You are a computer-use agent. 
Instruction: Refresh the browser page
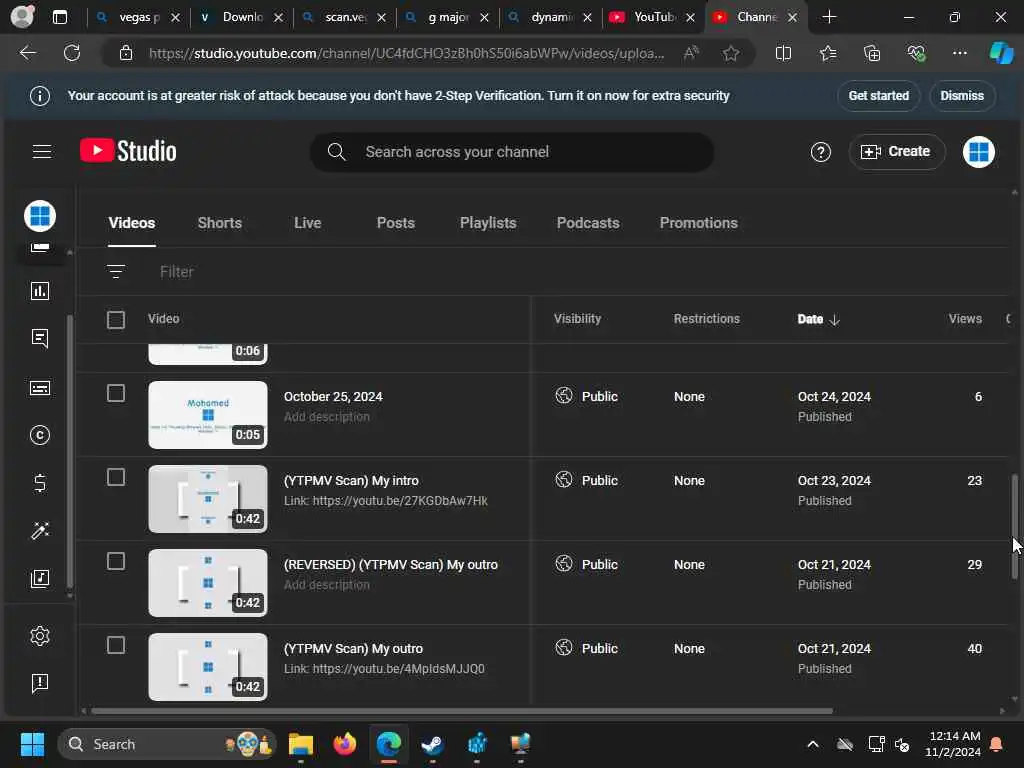point(72,53)
